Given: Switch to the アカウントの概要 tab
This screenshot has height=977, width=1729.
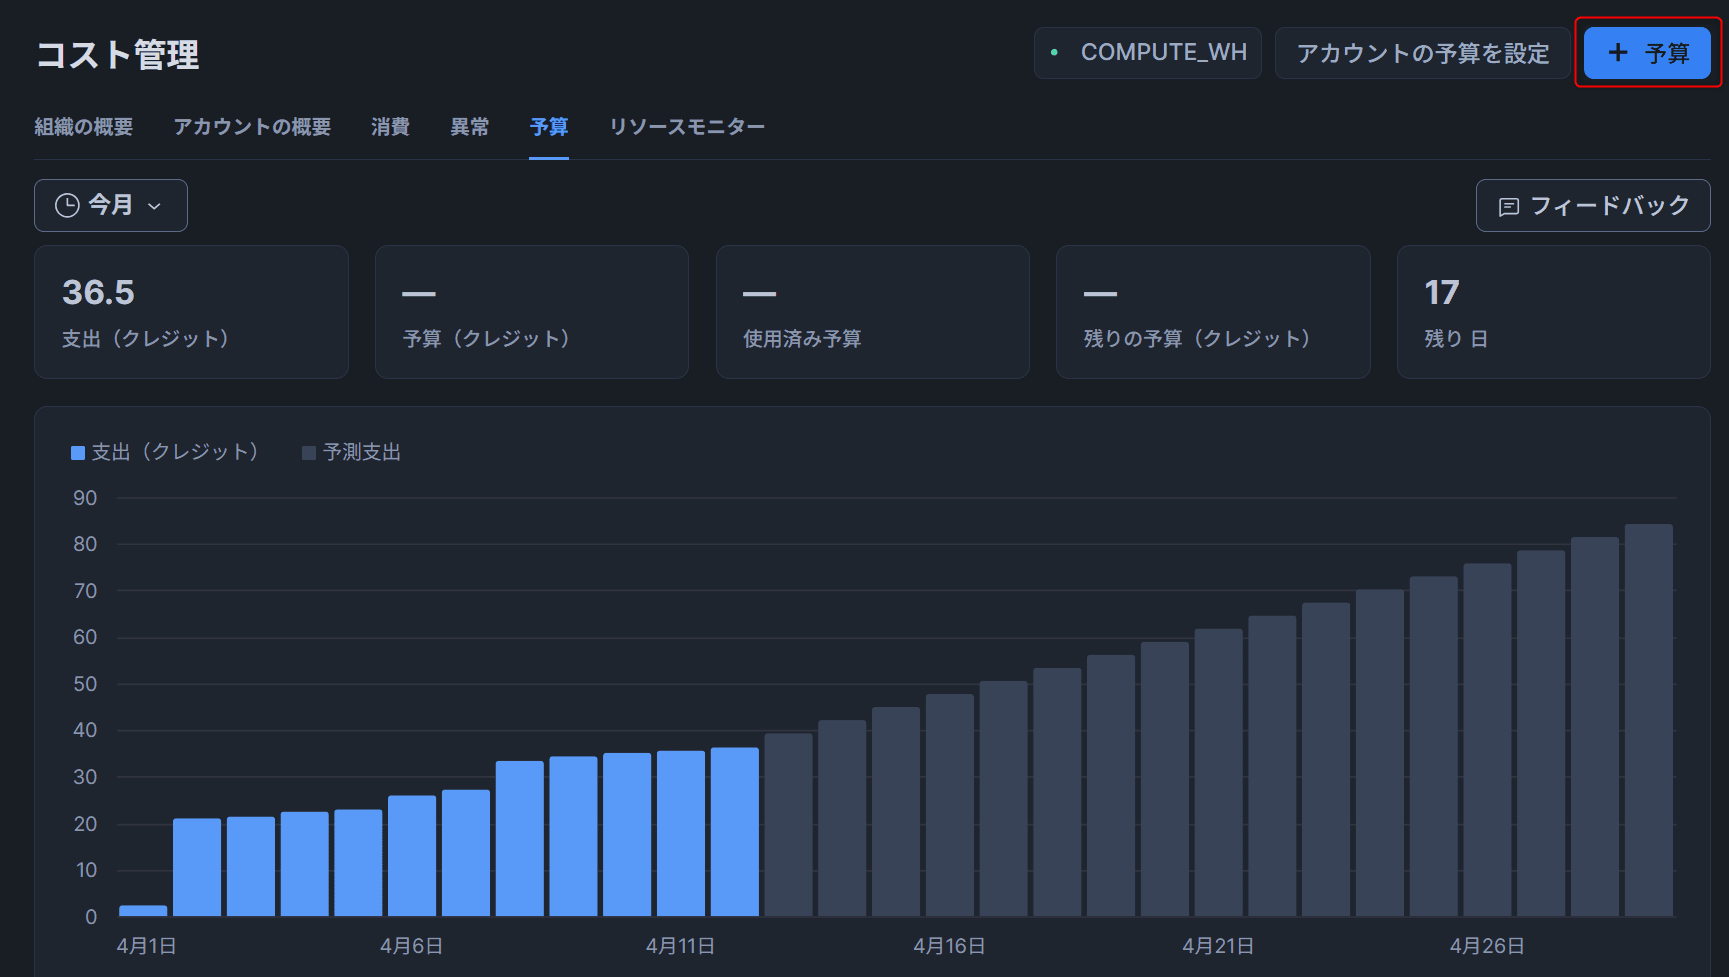Looking at the screenshot, I should 252,127.
